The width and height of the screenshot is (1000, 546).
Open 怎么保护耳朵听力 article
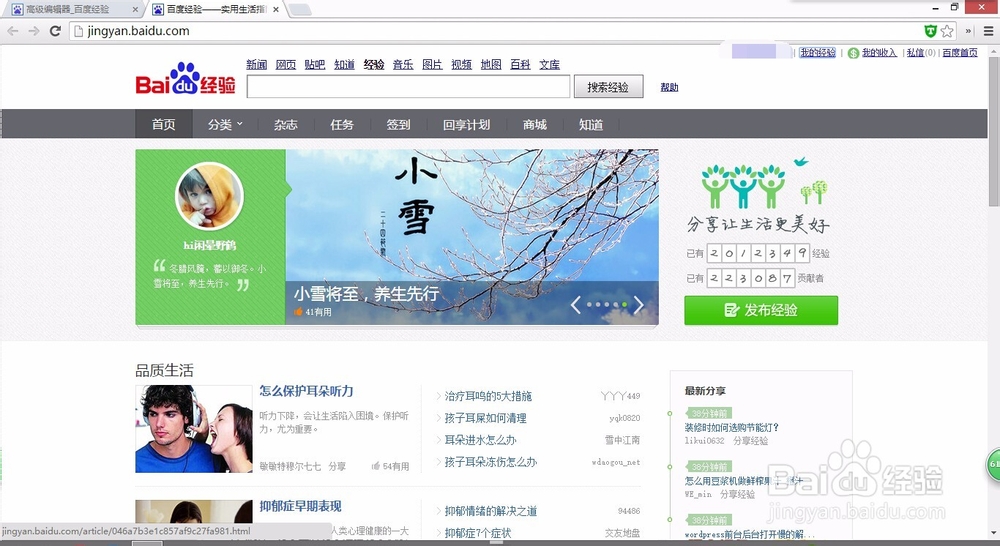pos(306,391)
